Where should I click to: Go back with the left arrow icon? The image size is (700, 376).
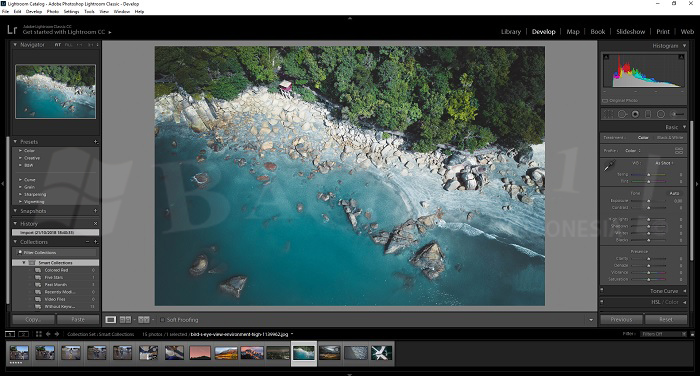(x=48, y=334)
